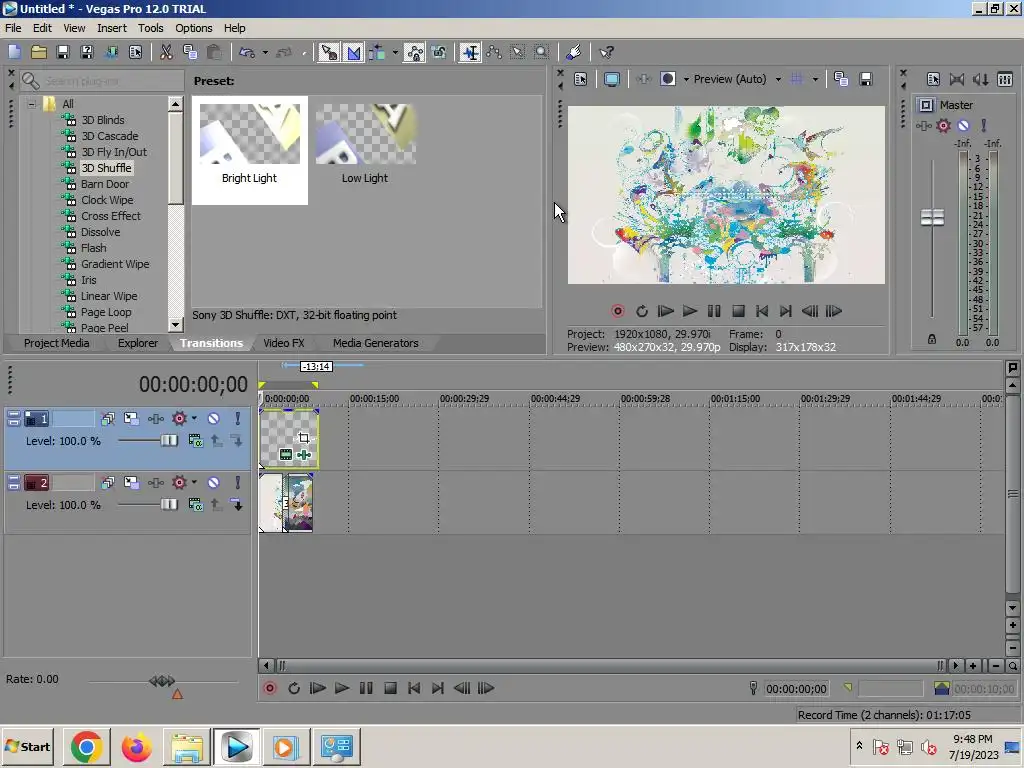Viewport: 1024px width, 768px height.
Task: Stop playback in the preview window
Action: 738,311
